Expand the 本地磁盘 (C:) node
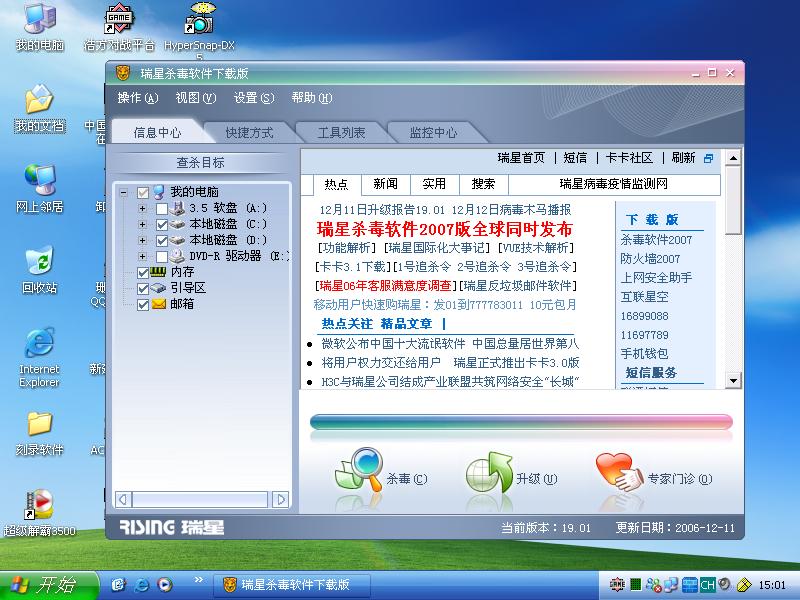Image resolution: width=800 pixels, height=600 pixels. tap(142, 224)
